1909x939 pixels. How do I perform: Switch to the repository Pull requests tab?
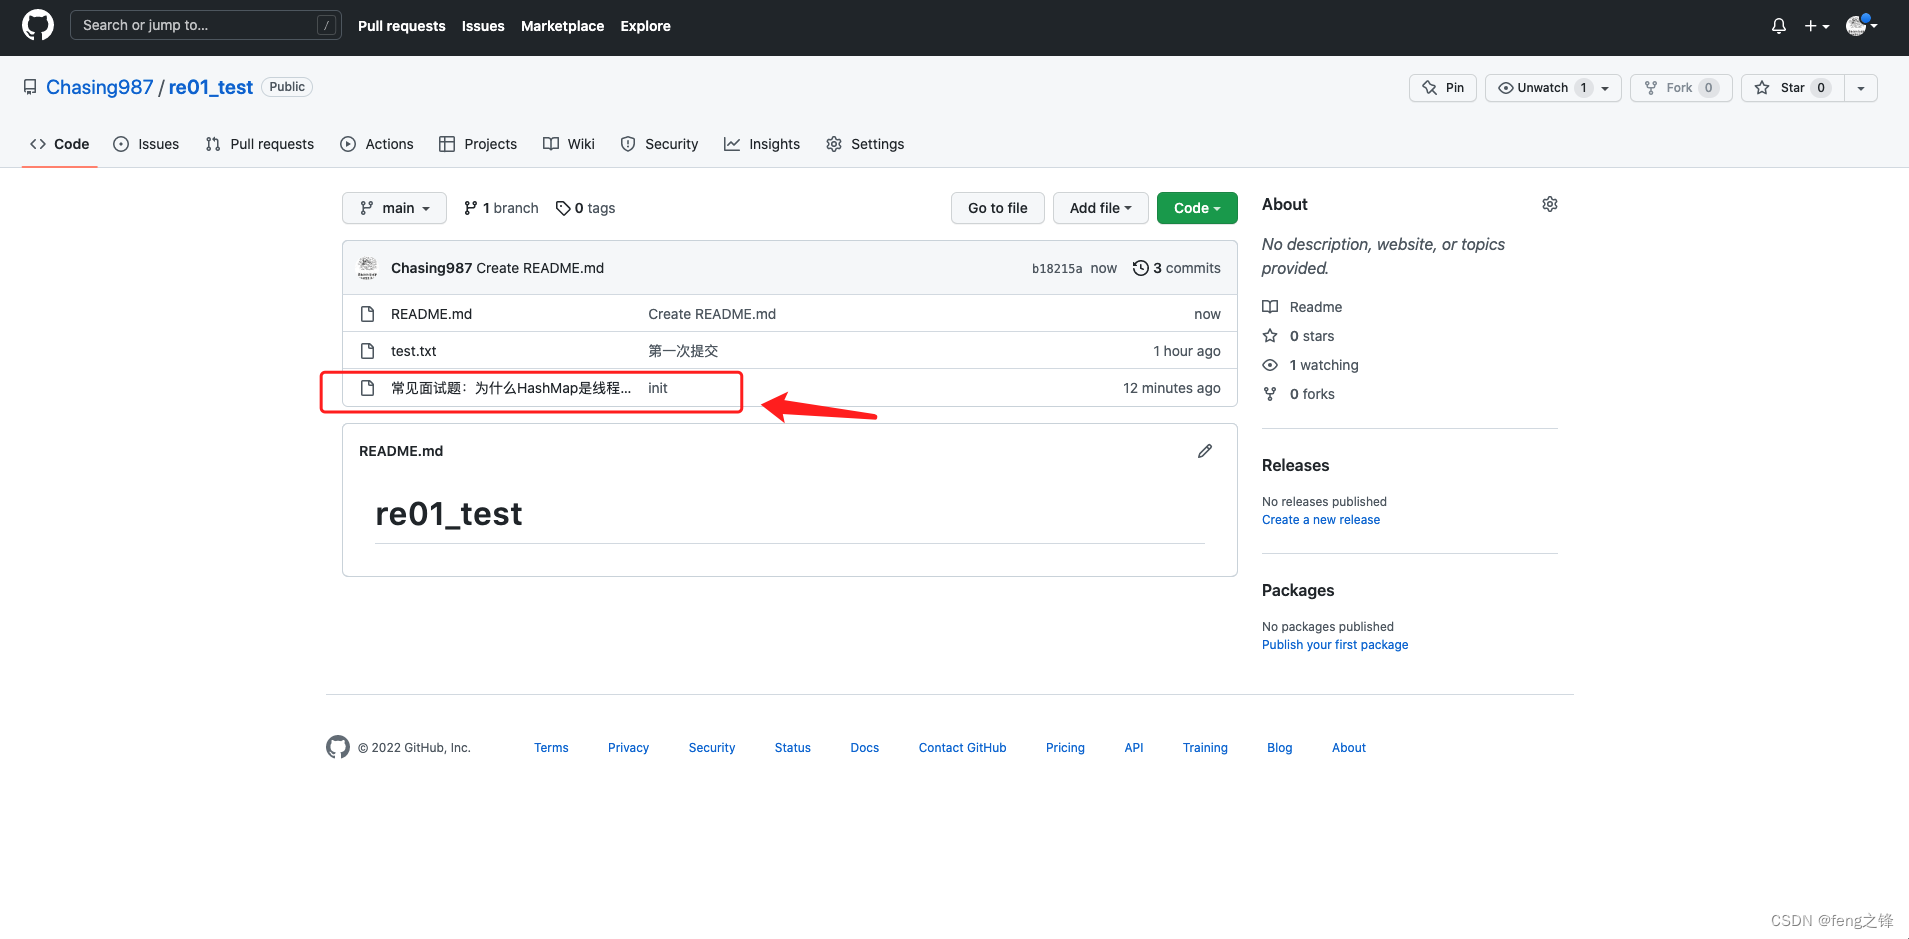260,144
